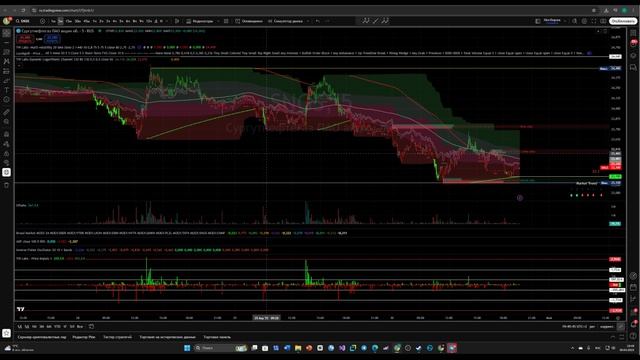Set range to Все
This screenshot has width=640, height=360.
80,327
